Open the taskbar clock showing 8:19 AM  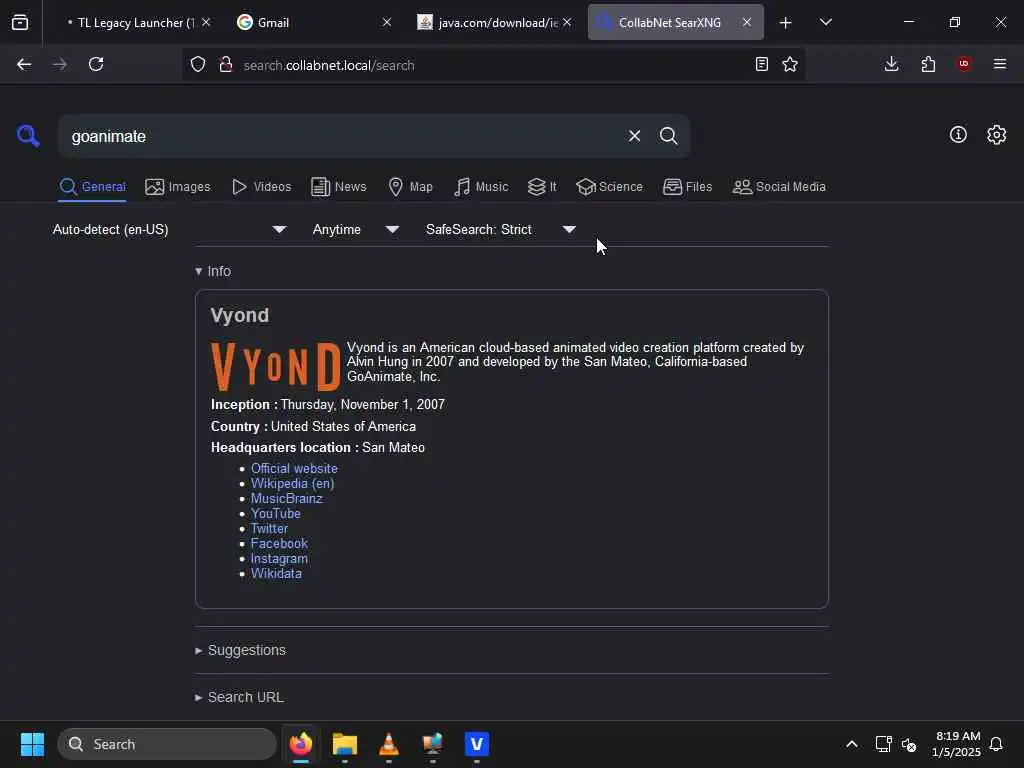tap(957, 744)
